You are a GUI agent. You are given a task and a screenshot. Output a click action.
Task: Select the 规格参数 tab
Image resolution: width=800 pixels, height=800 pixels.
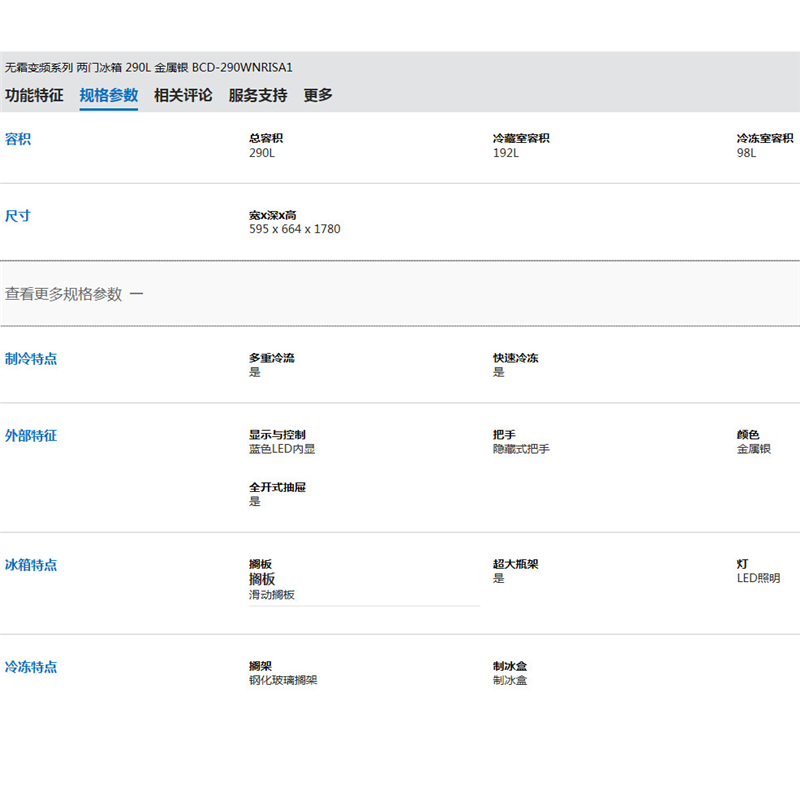109,95
